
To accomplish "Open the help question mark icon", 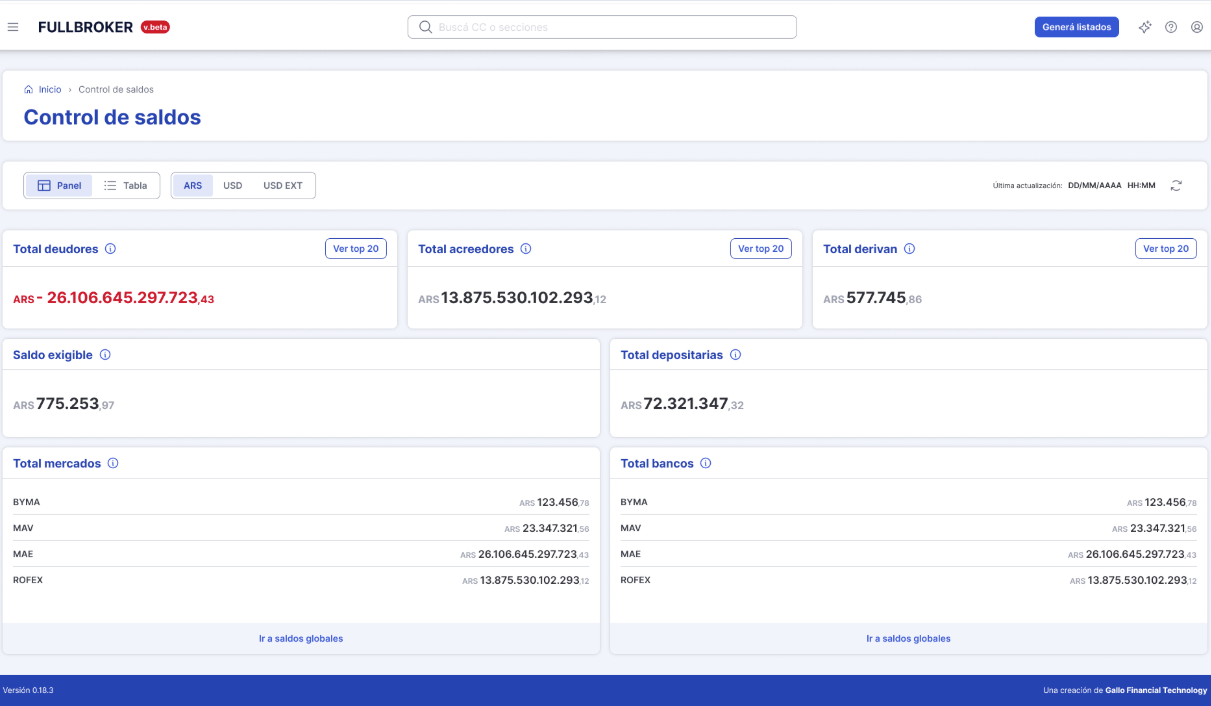I will (x=1171, y=27).
